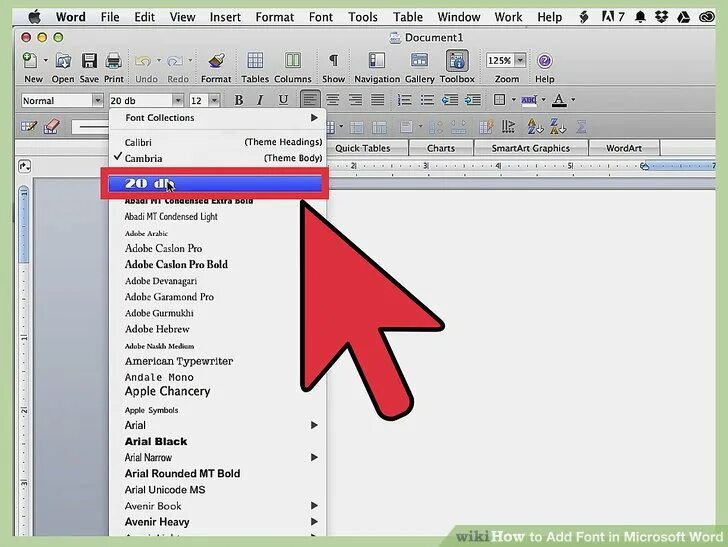Click the Highlight color button
728x547 pixels.
(529, 100)
